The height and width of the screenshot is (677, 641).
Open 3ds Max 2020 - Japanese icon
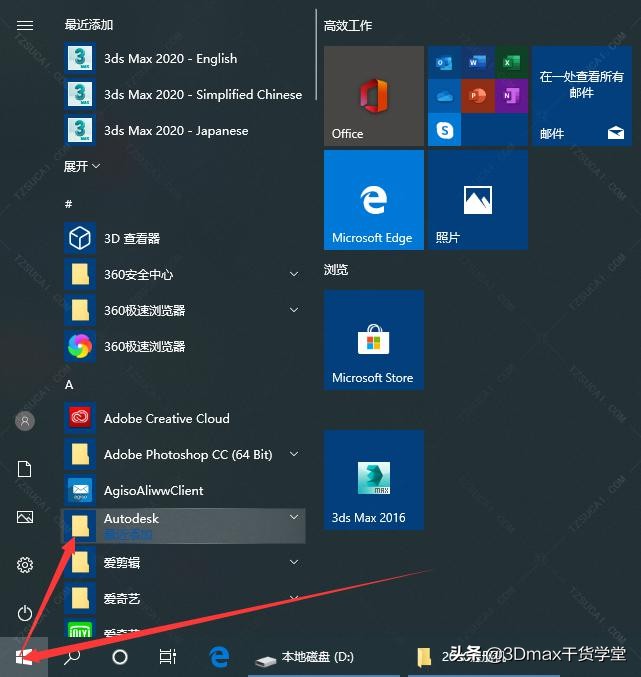(x=80, y=130)
